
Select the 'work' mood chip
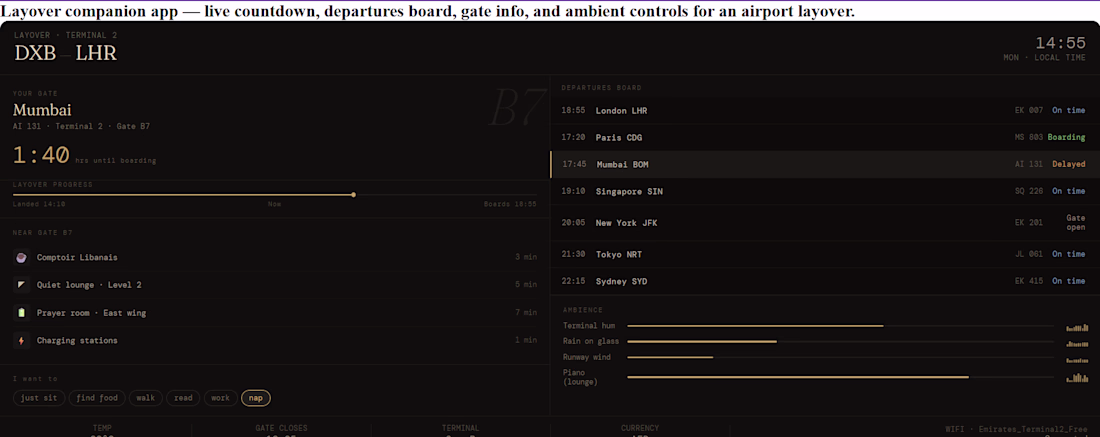click(x=220, y=398)
